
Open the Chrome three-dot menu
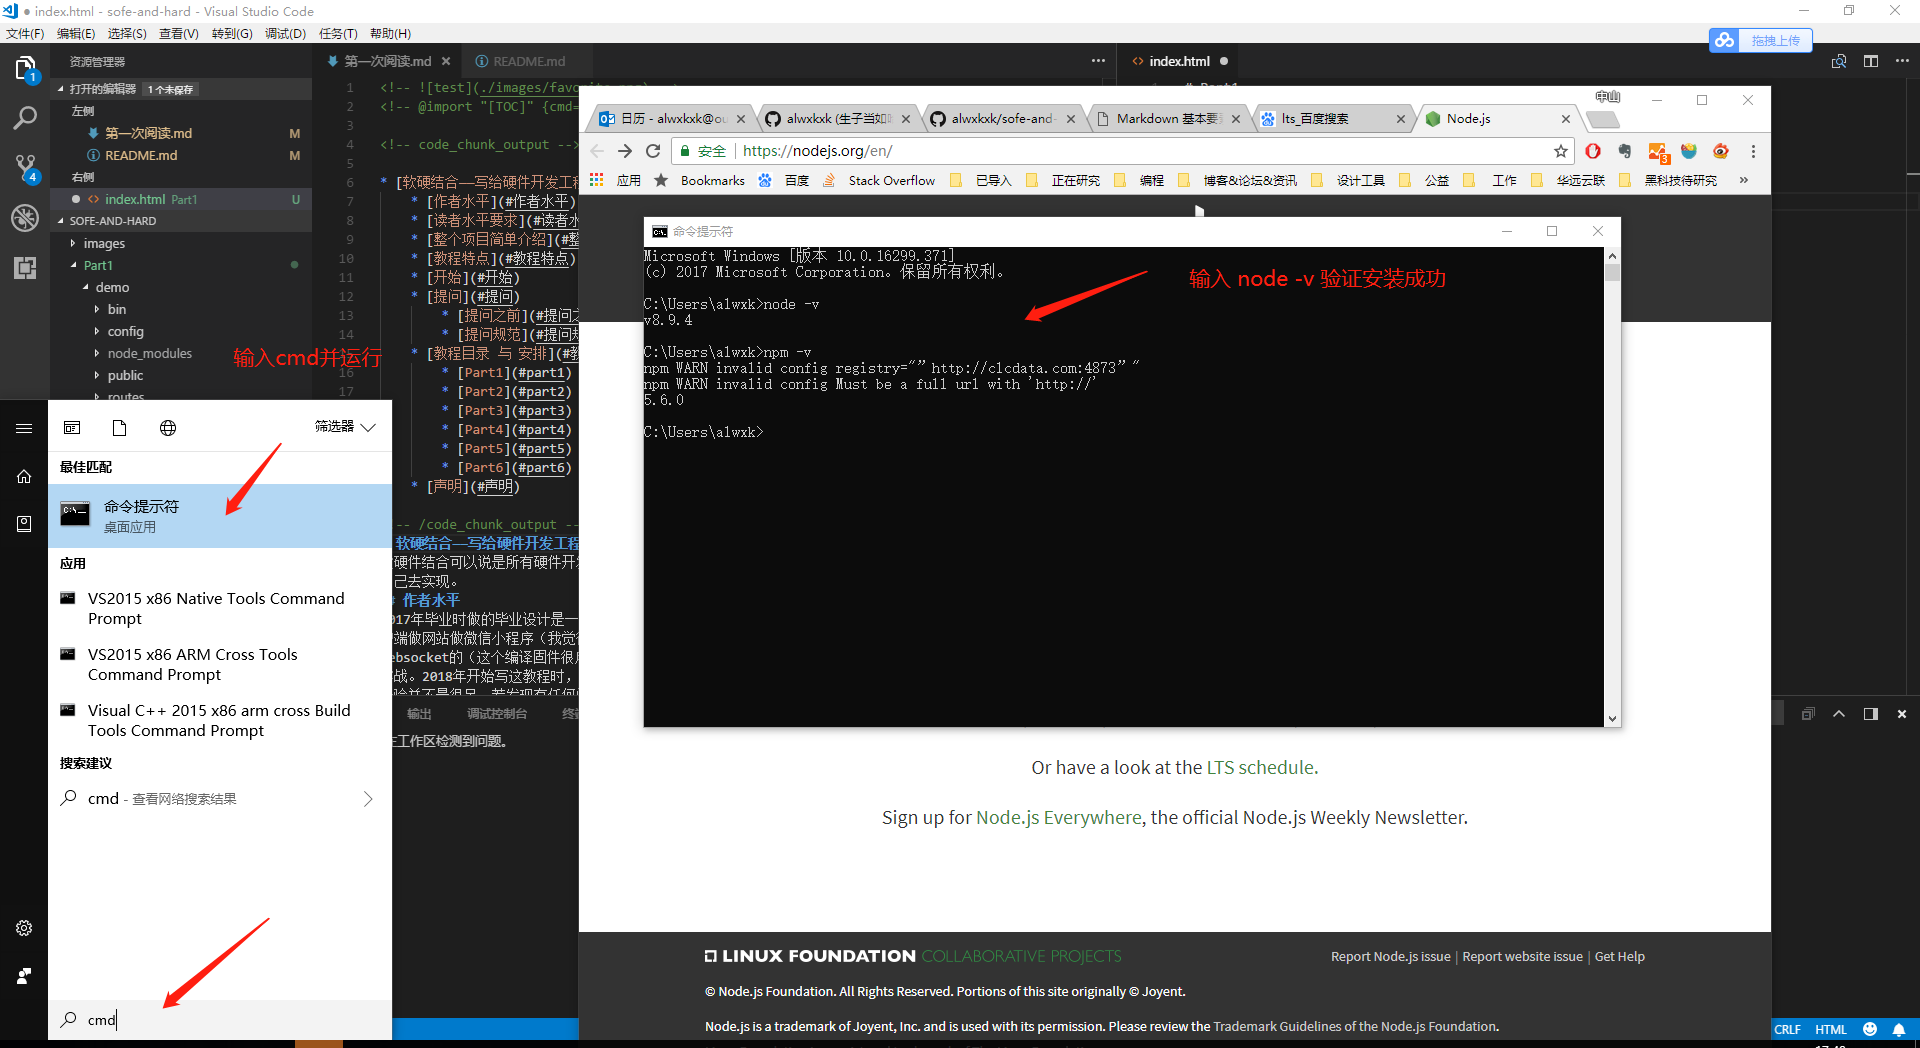click(x=1753, y=151)
